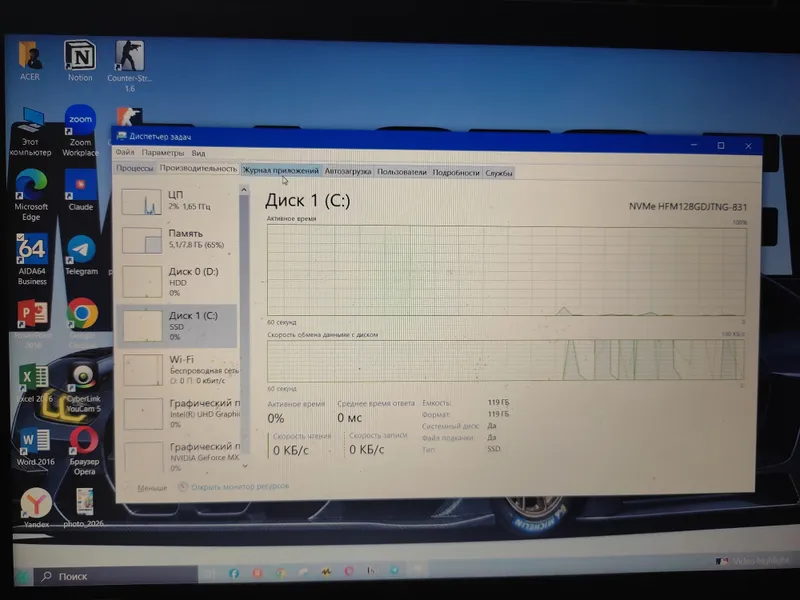Screen dimensions: 800x600
Task: Select the Intel UHD Graphics GPU entry
Action: tap(181, 413)
